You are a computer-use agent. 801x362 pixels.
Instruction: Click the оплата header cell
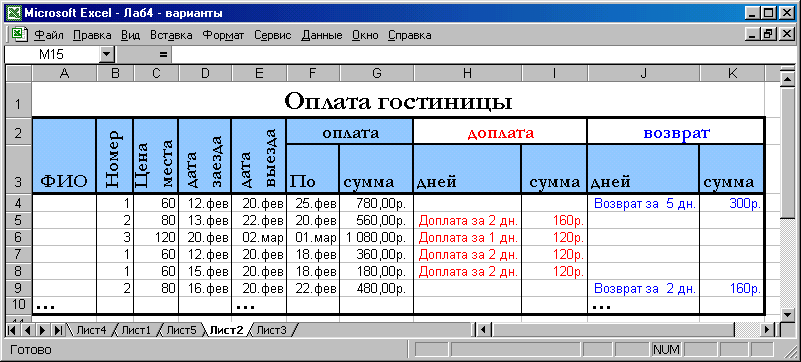[350, 132]
